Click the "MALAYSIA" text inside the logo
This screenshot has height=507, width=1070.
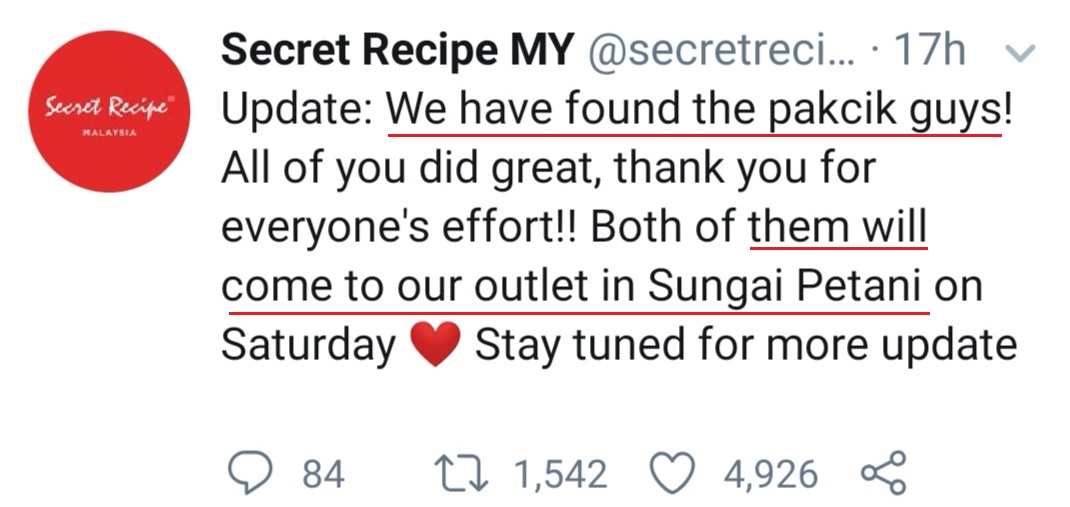coord(109,131)
